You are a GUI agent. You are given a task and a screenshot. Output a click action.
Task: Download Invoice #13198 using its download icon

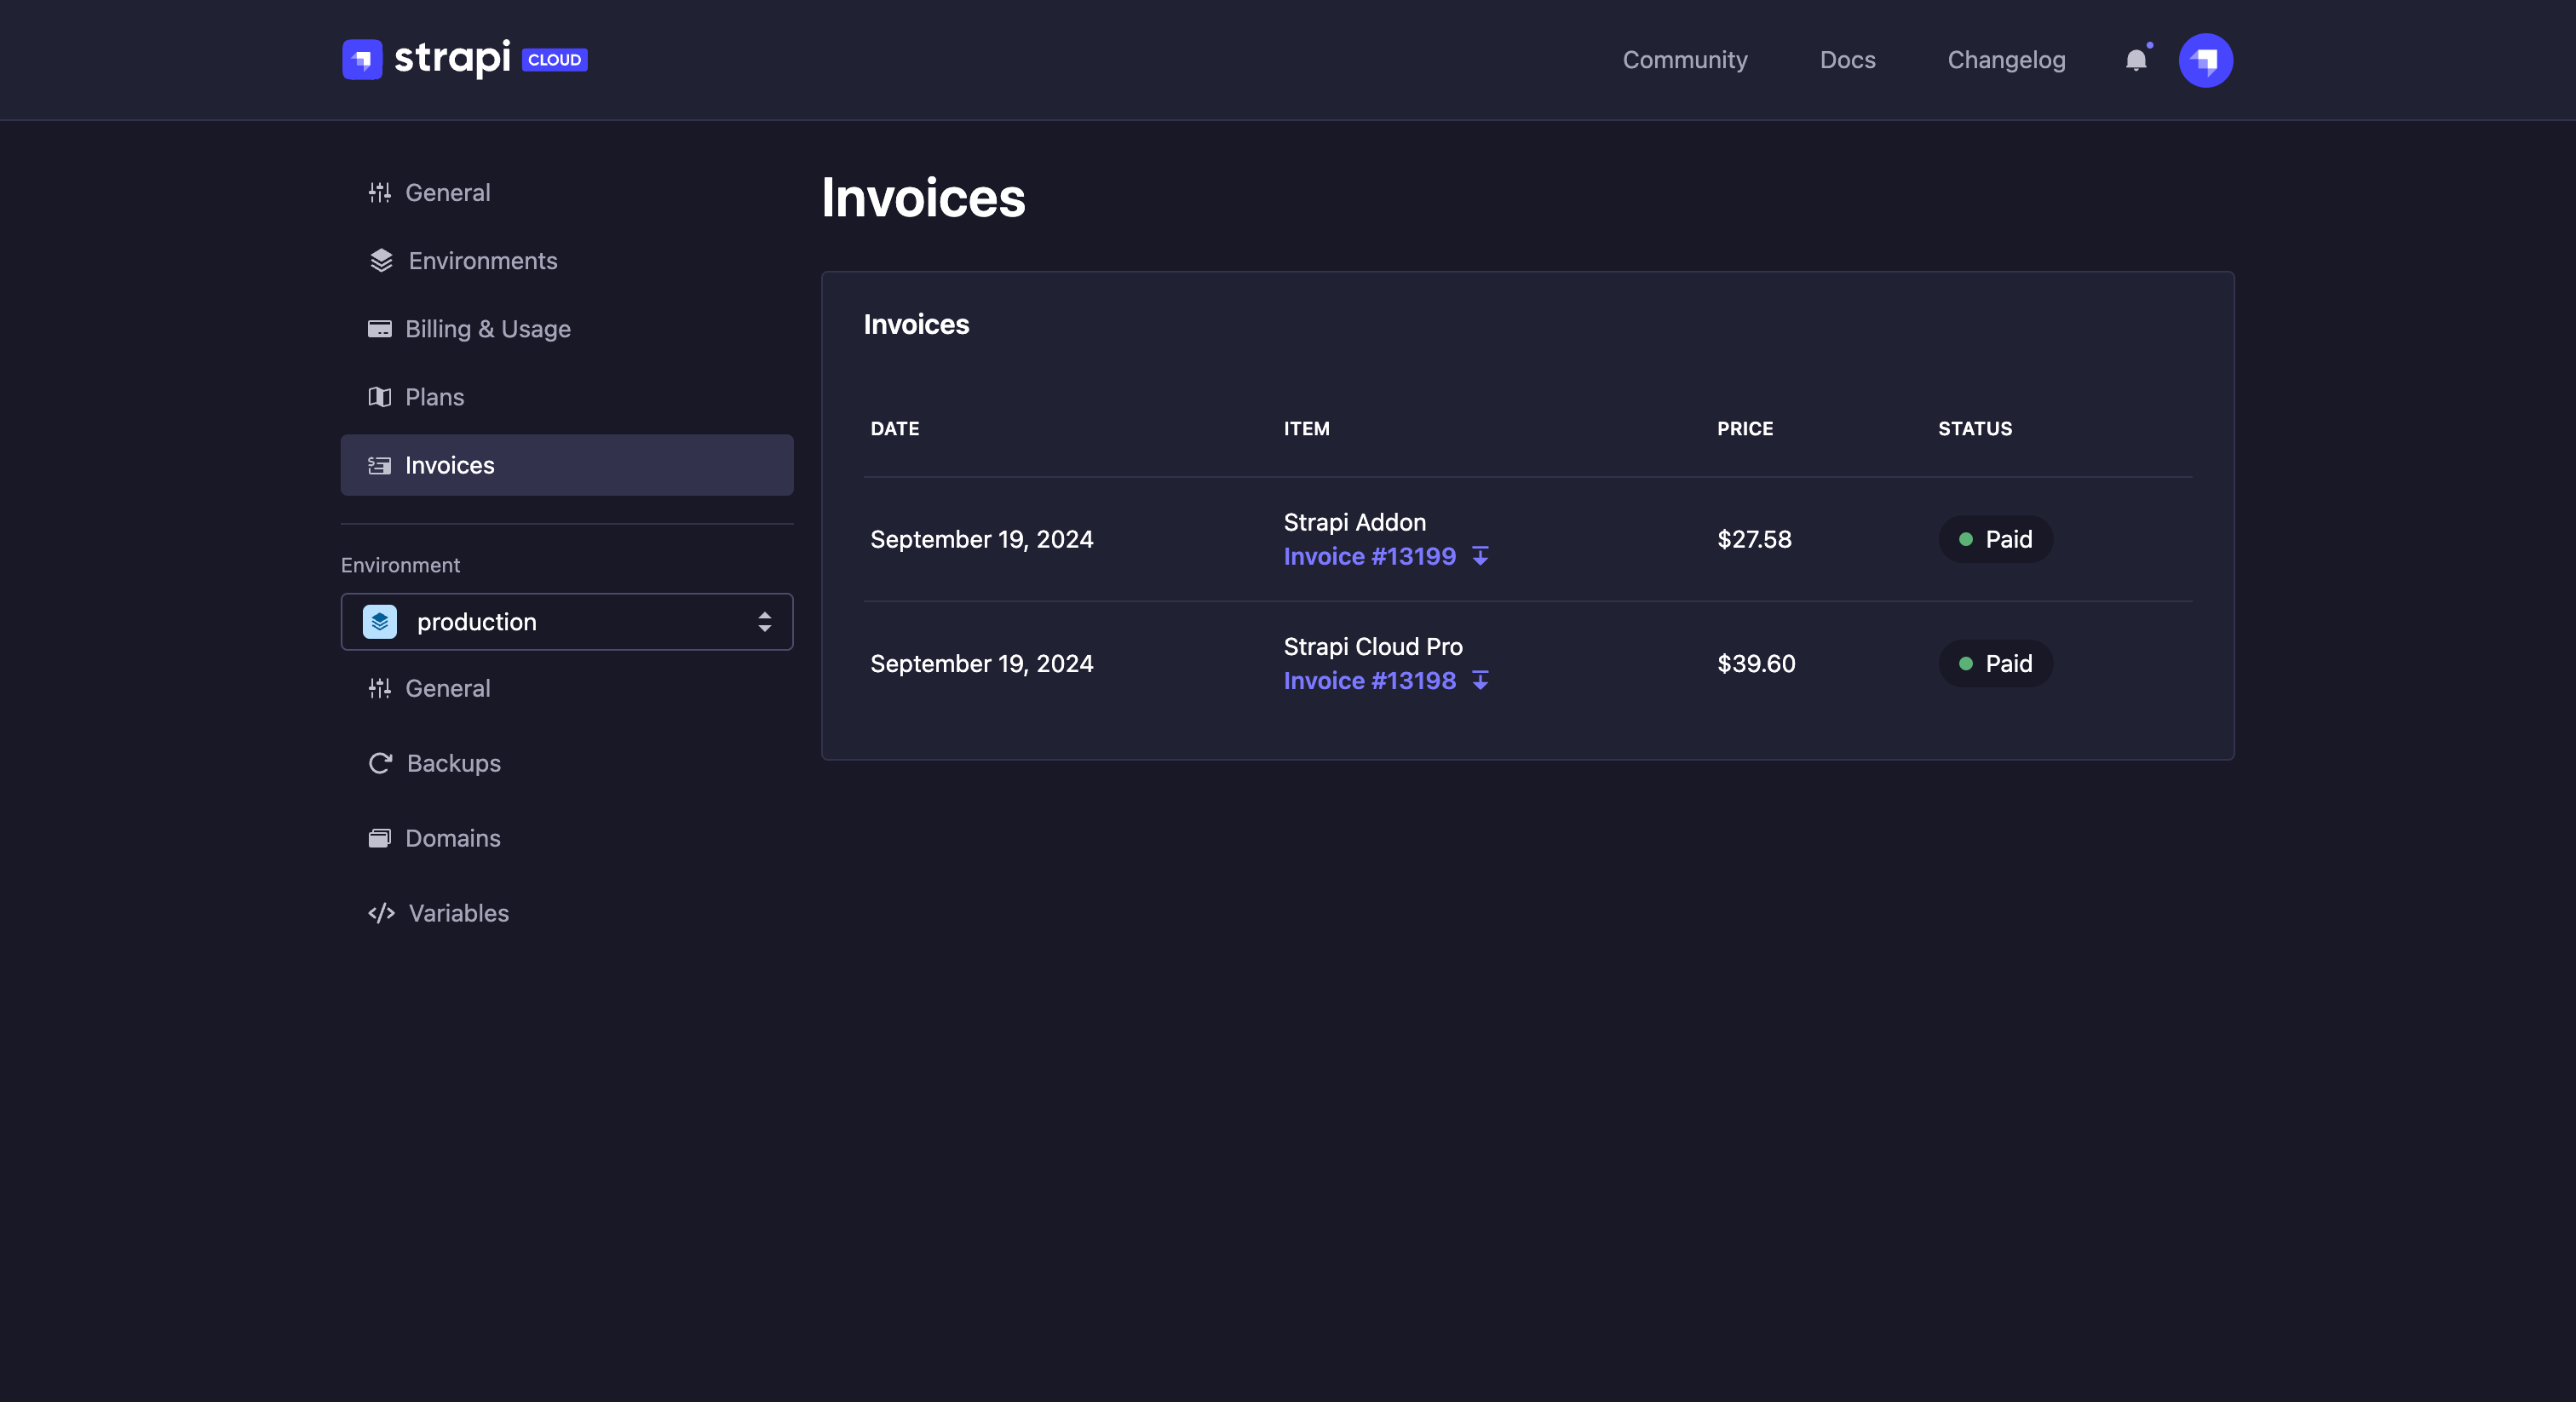pos(1481,681)
